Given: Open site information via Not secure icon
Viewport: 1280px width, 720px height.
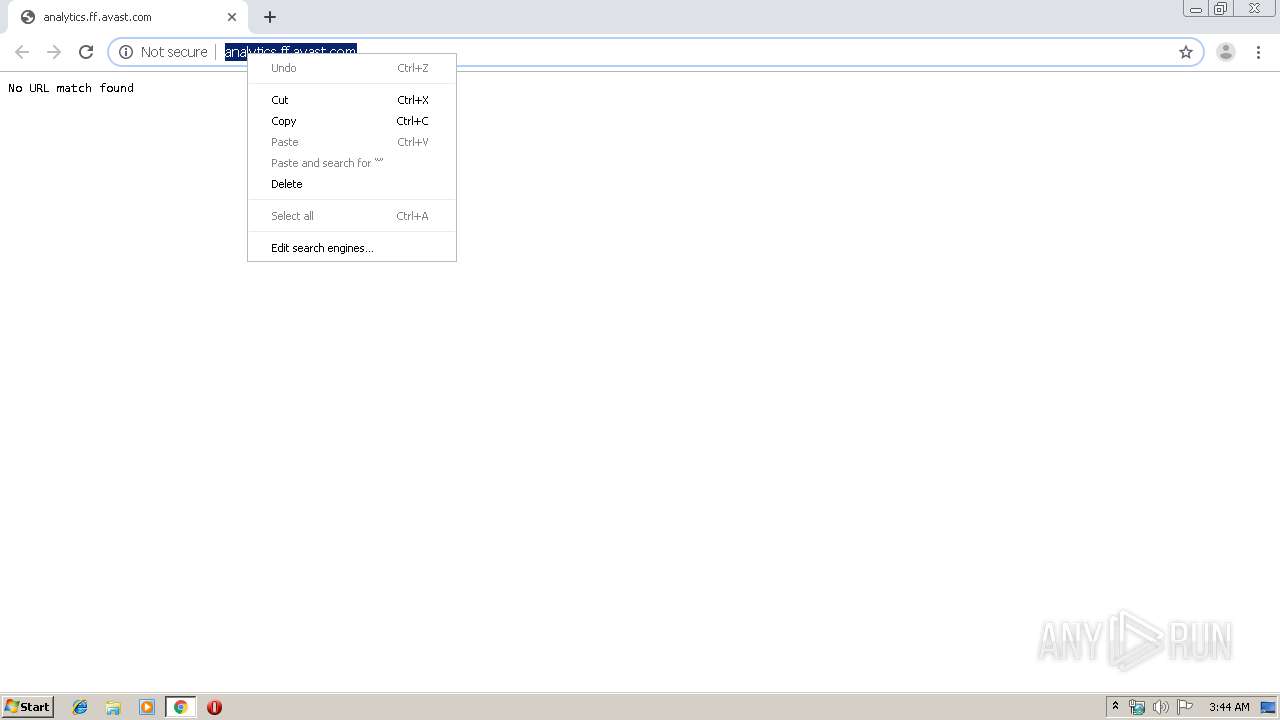Looking at the screenshot, I should 126,52.
